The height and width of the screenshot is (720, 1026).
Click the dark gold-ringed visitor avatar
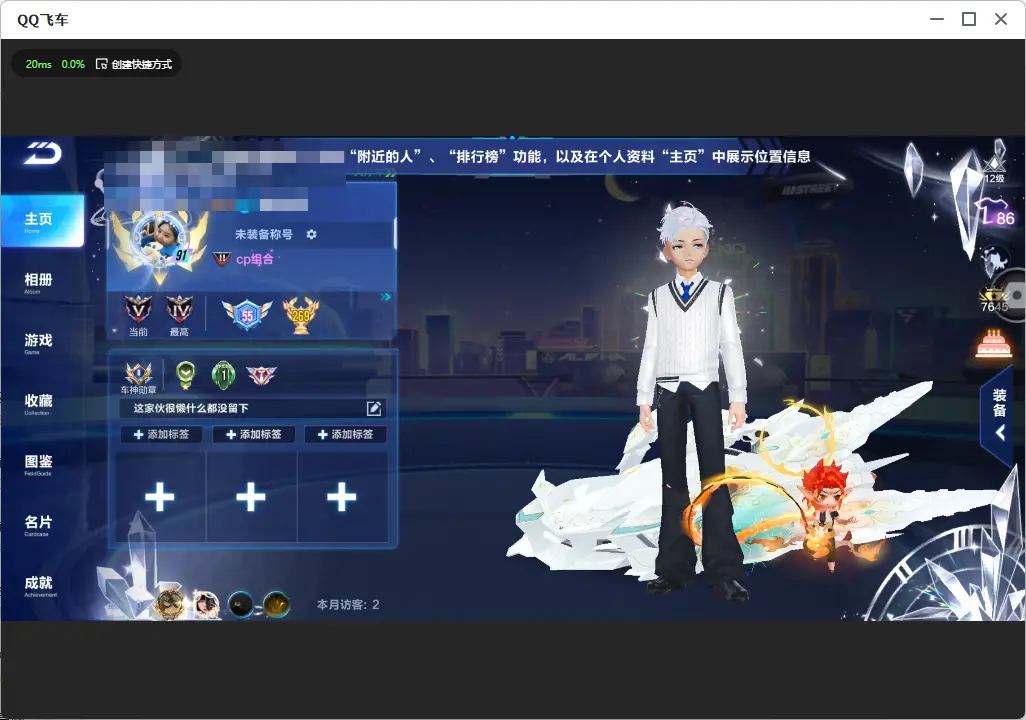point(276,605)
